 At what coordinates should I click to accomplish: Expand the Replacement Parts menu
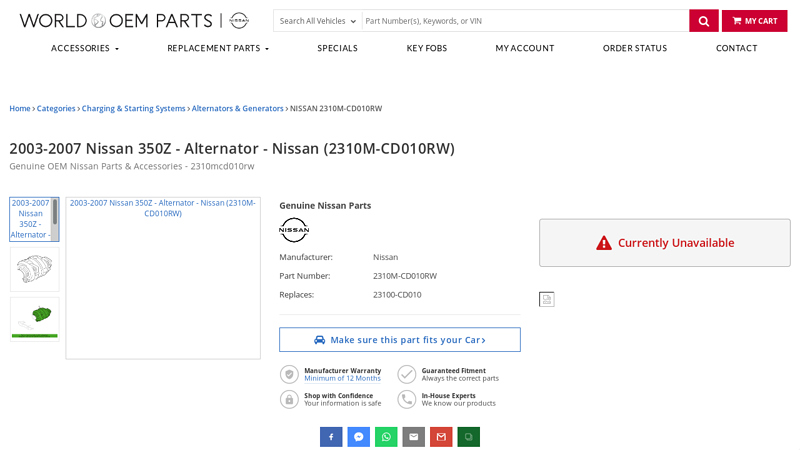(x=218, y=48)
